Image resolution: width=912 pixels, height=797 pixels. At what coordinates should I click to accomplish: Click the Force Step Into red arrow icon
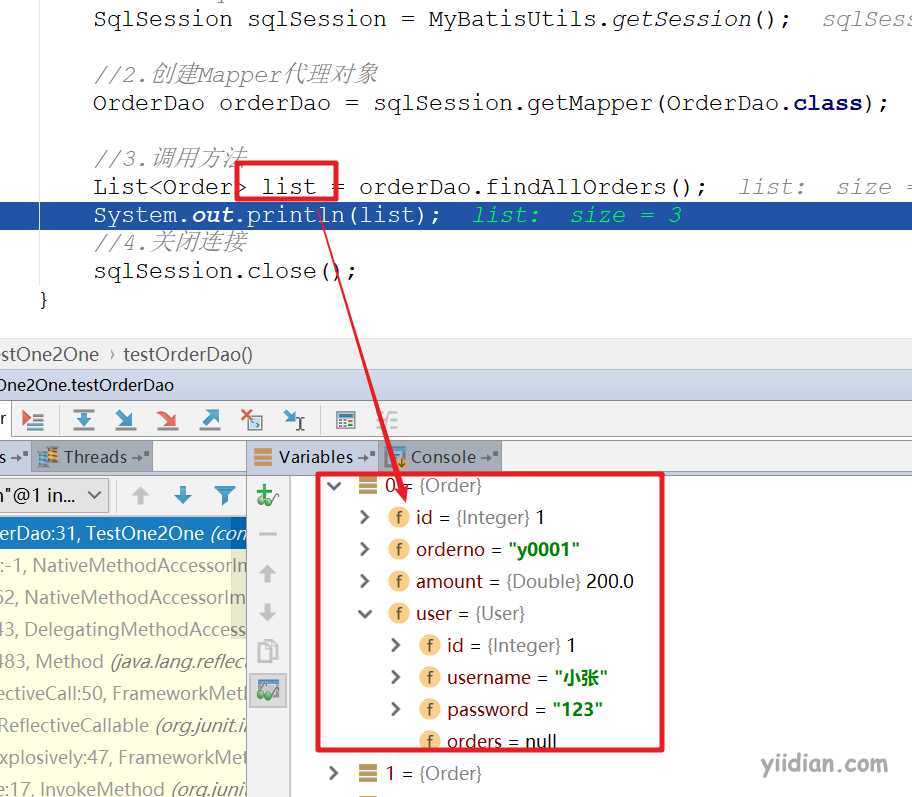168,420
